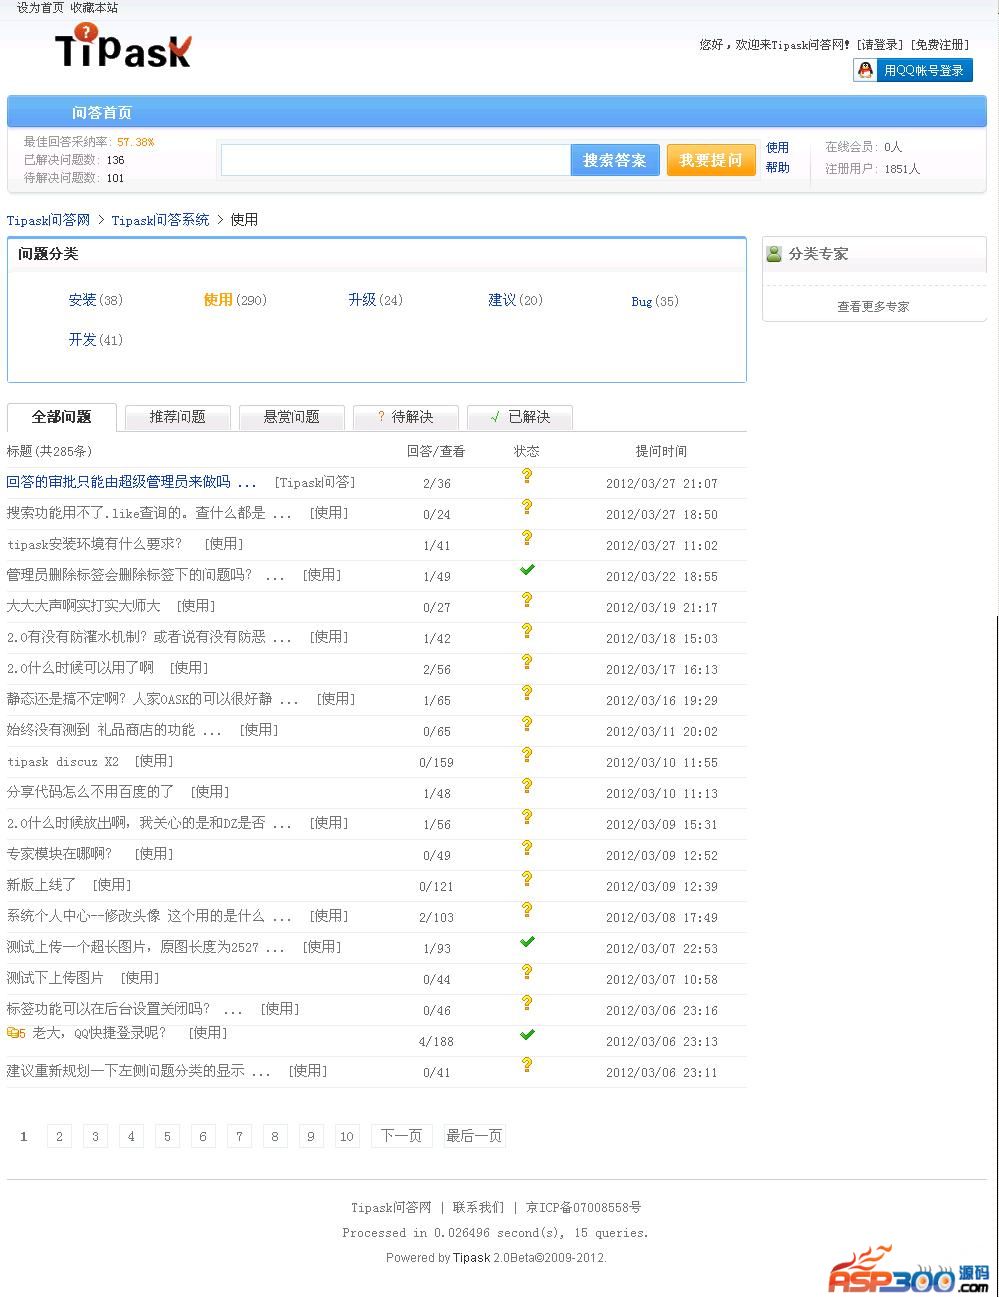Select the 升级 category
Viewport: 999px width, 1297px height.
362,300
